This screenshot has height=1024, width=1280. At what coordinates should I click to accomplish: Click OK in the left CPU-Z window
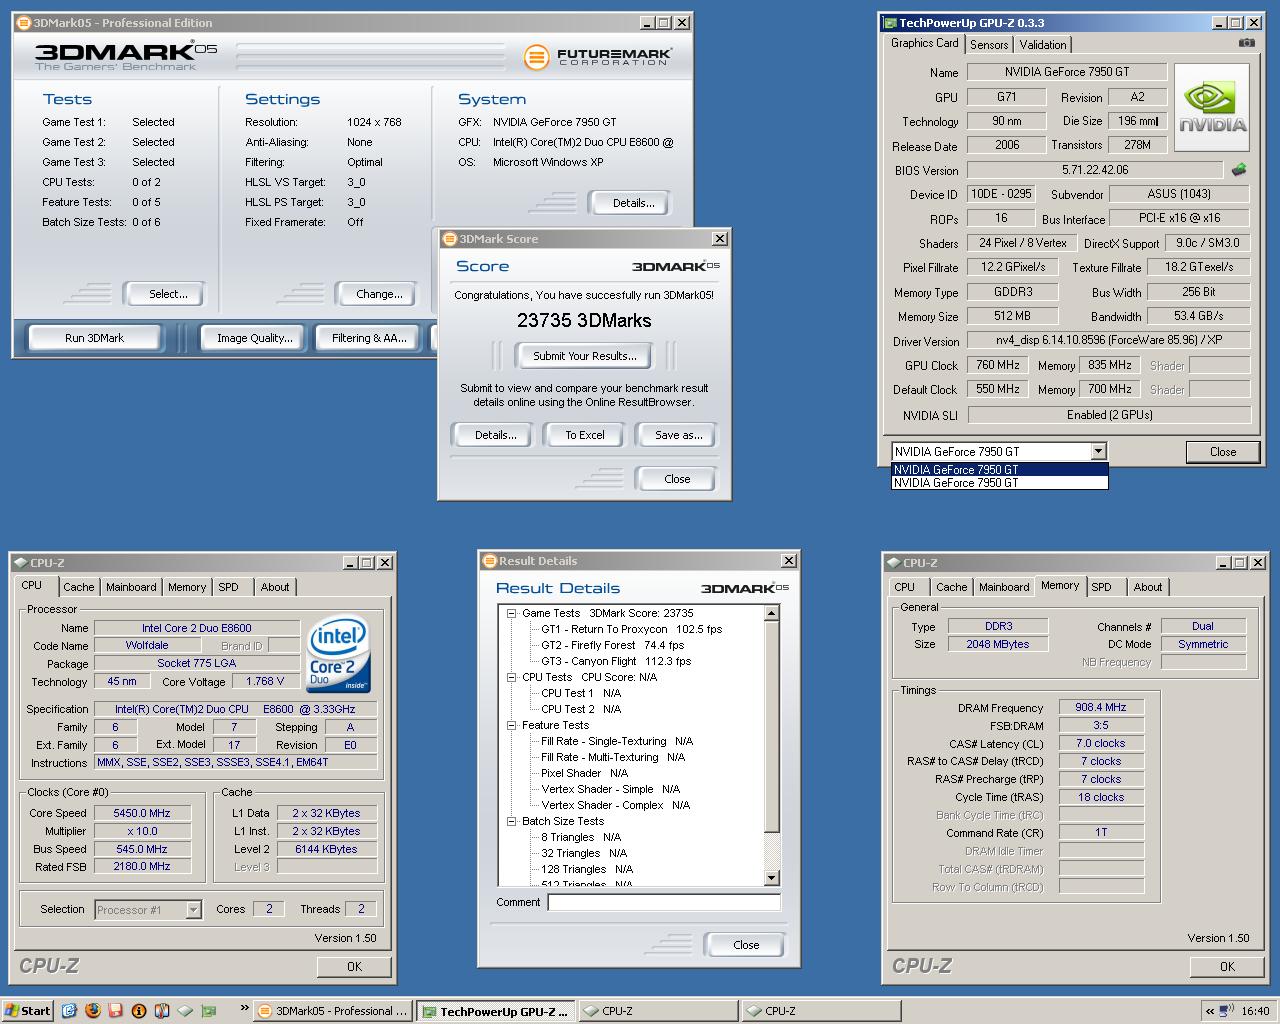[x=354, y=966]
